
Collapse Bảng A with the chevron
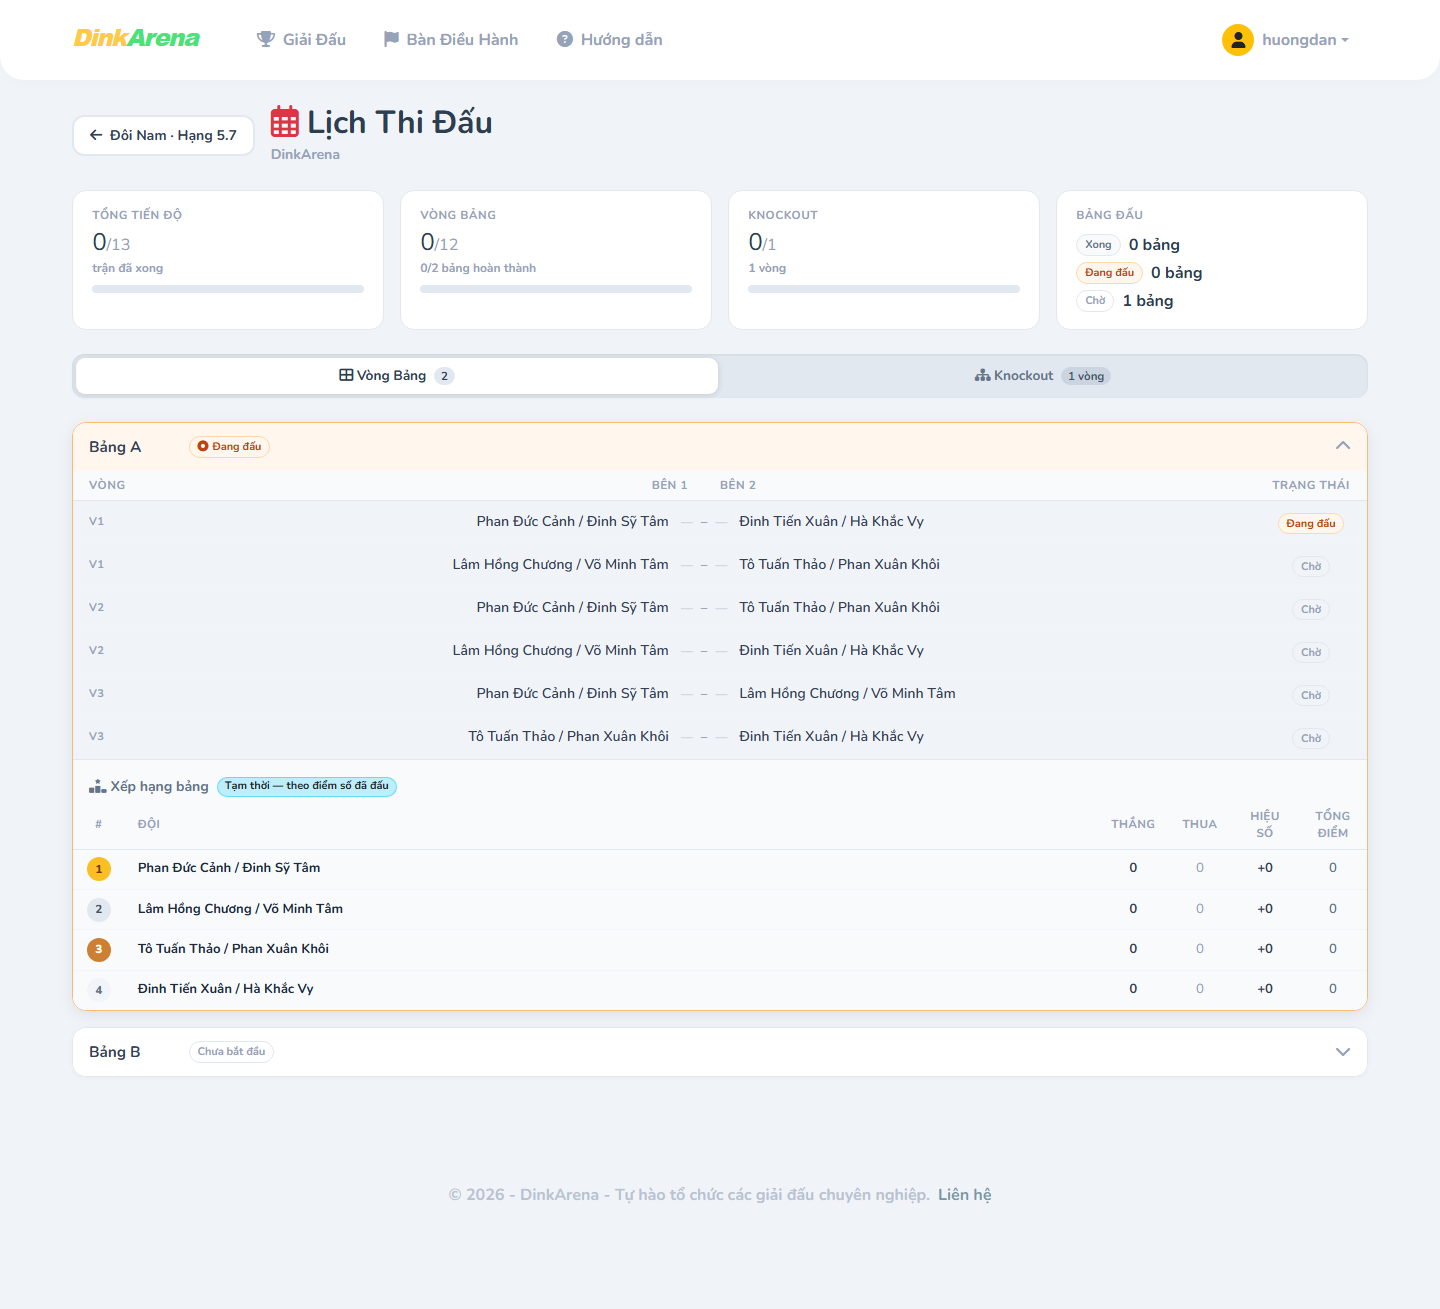tap(1343, 446)
